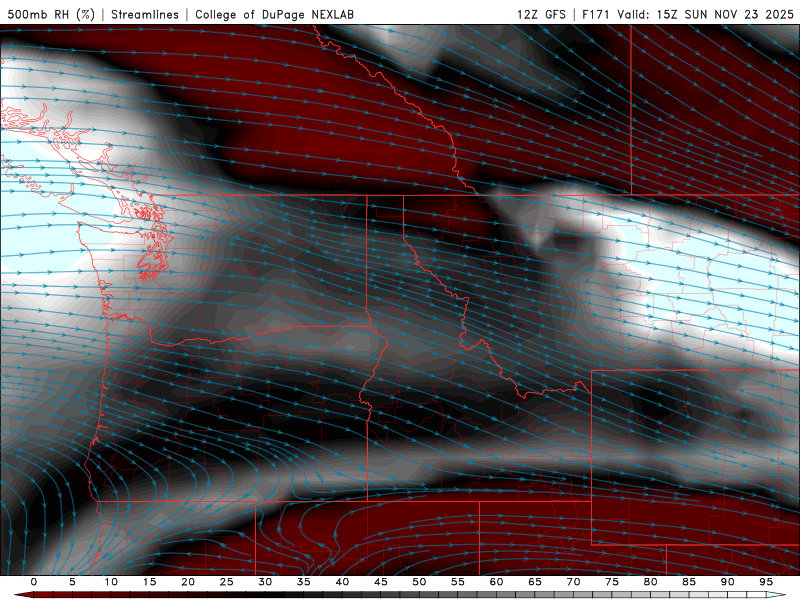Click the "65" color bar label

coord(535,582)
